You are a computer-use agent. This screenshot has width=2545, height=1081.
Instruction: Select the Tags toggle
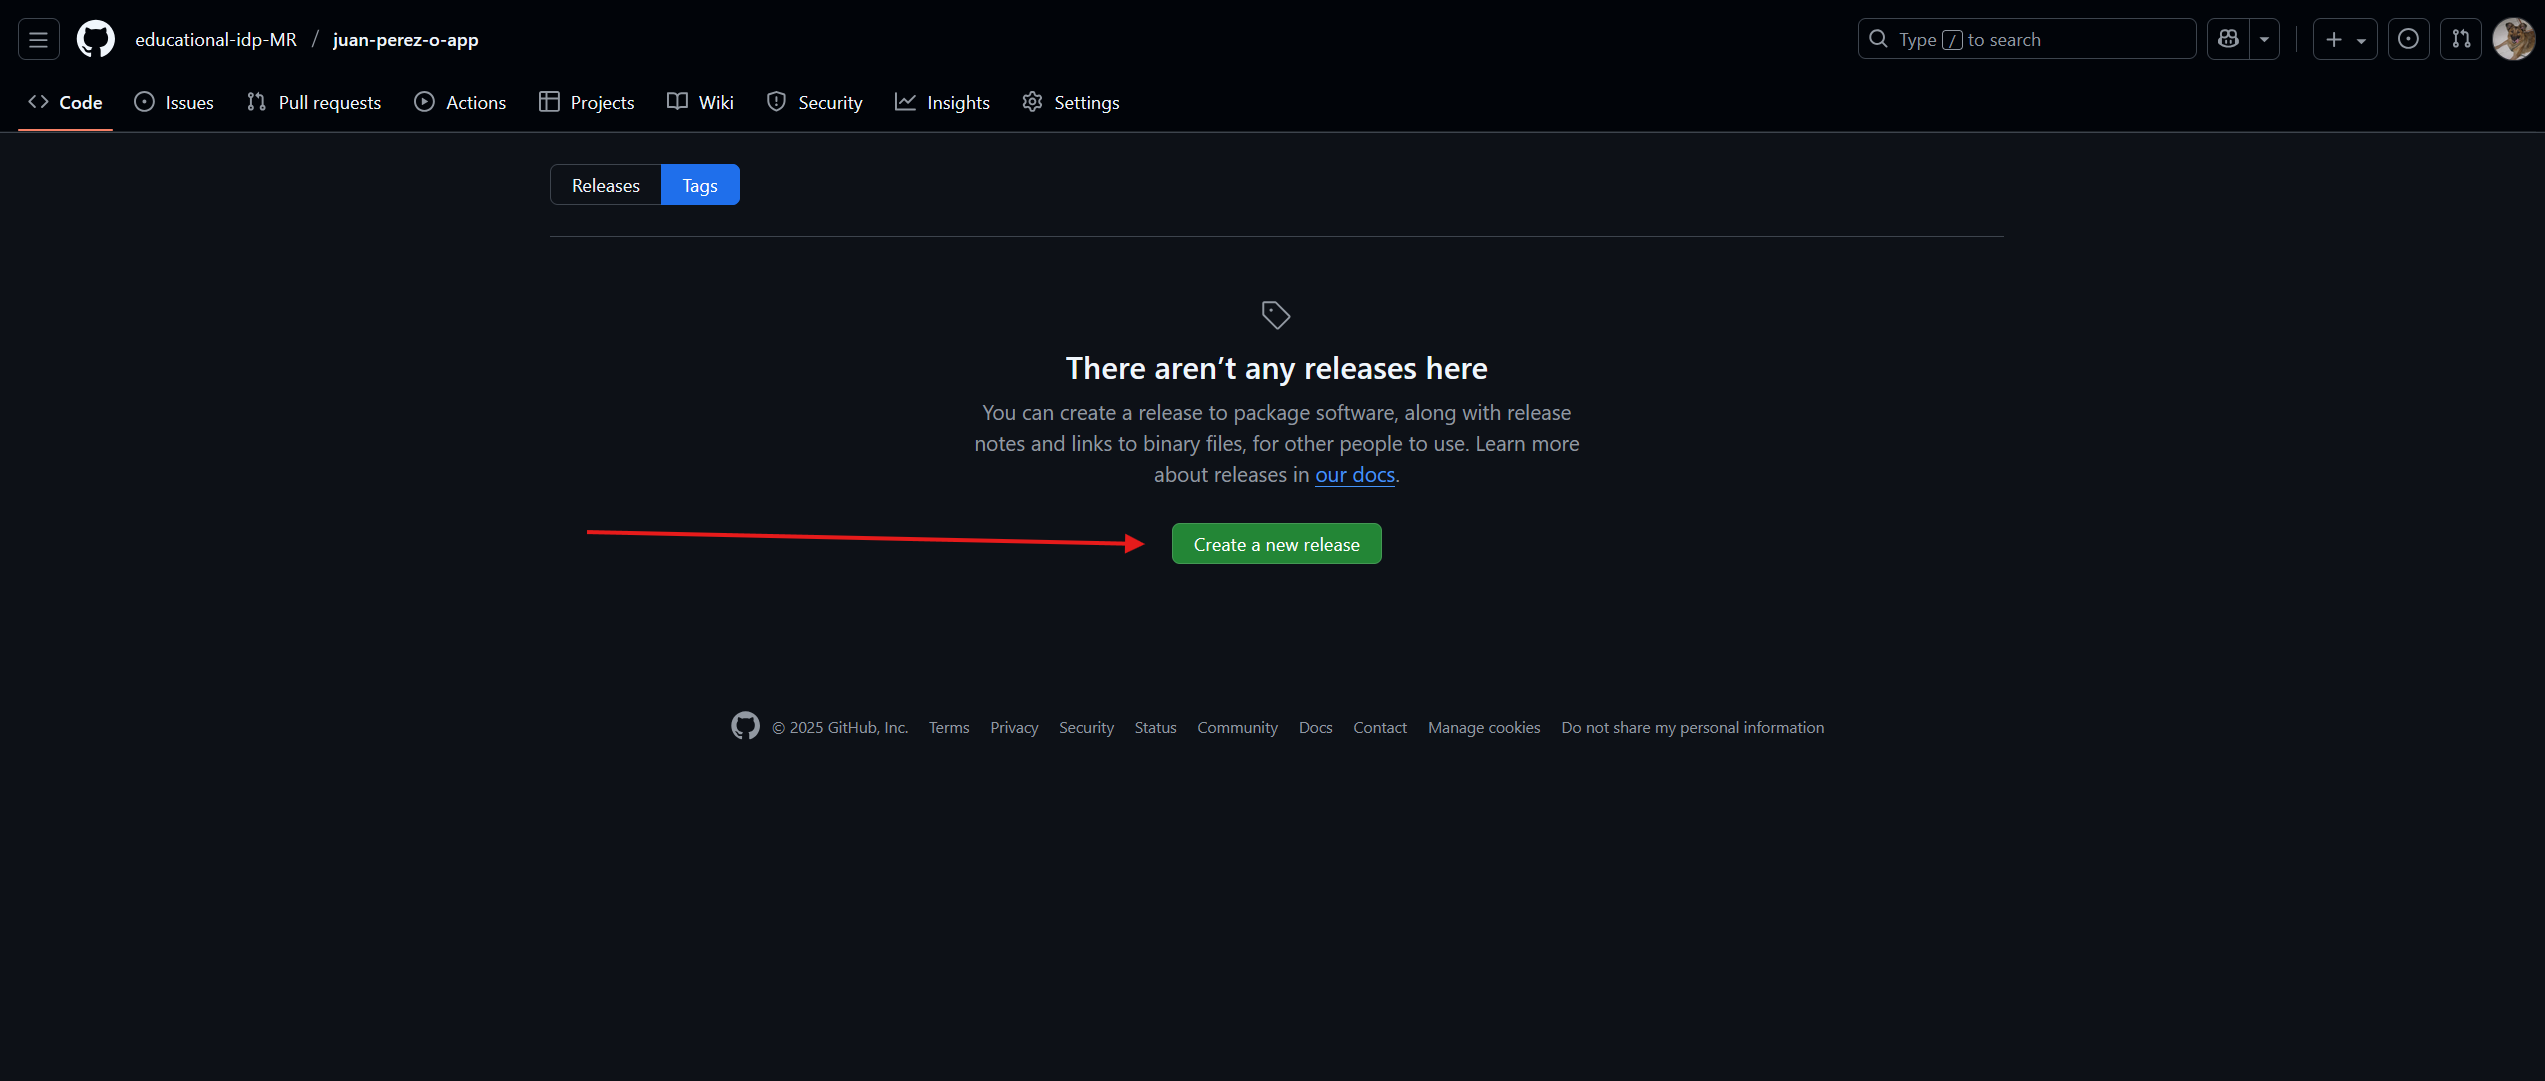[700, 185]
